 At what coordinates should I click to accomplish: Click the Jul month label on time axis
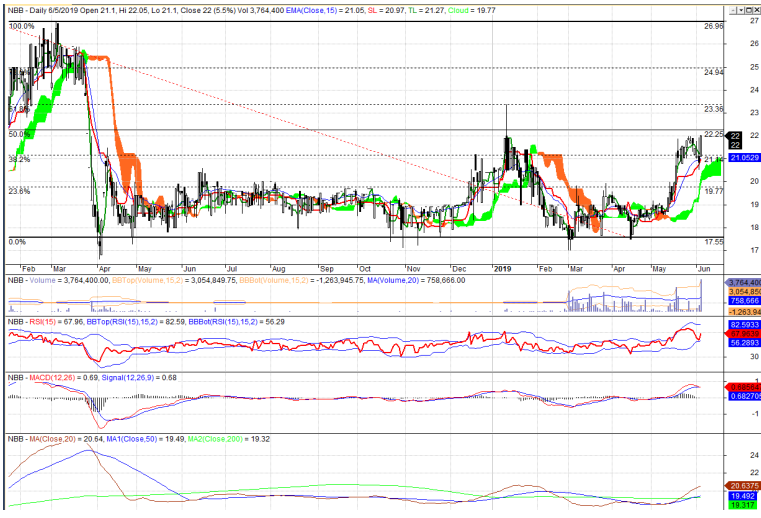click(x=232, y=268)
